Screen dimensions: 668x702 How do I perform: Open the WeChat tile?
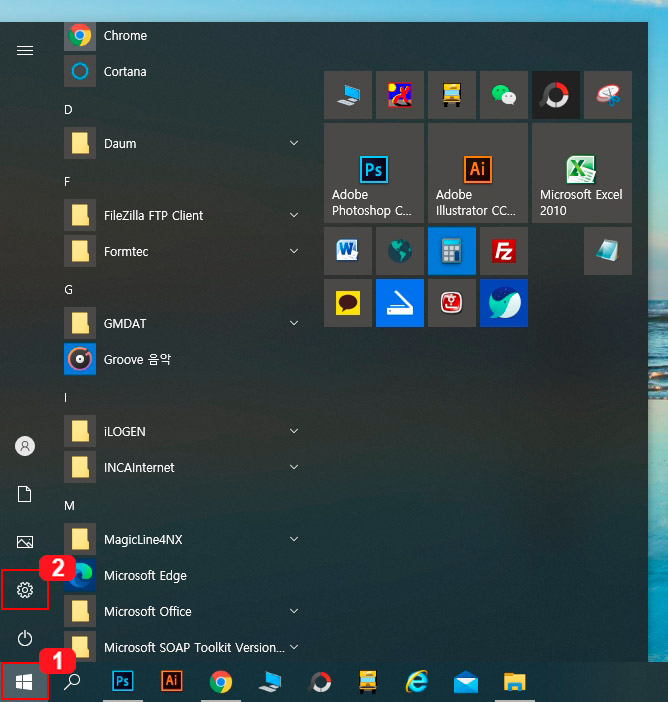coord(504,95)
